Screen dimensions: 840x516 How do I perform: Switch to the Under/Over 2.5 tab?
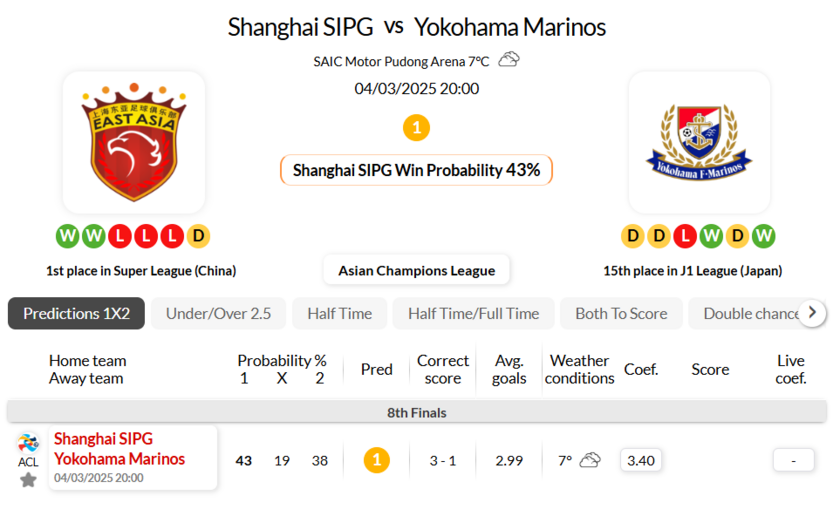[218, 313]
